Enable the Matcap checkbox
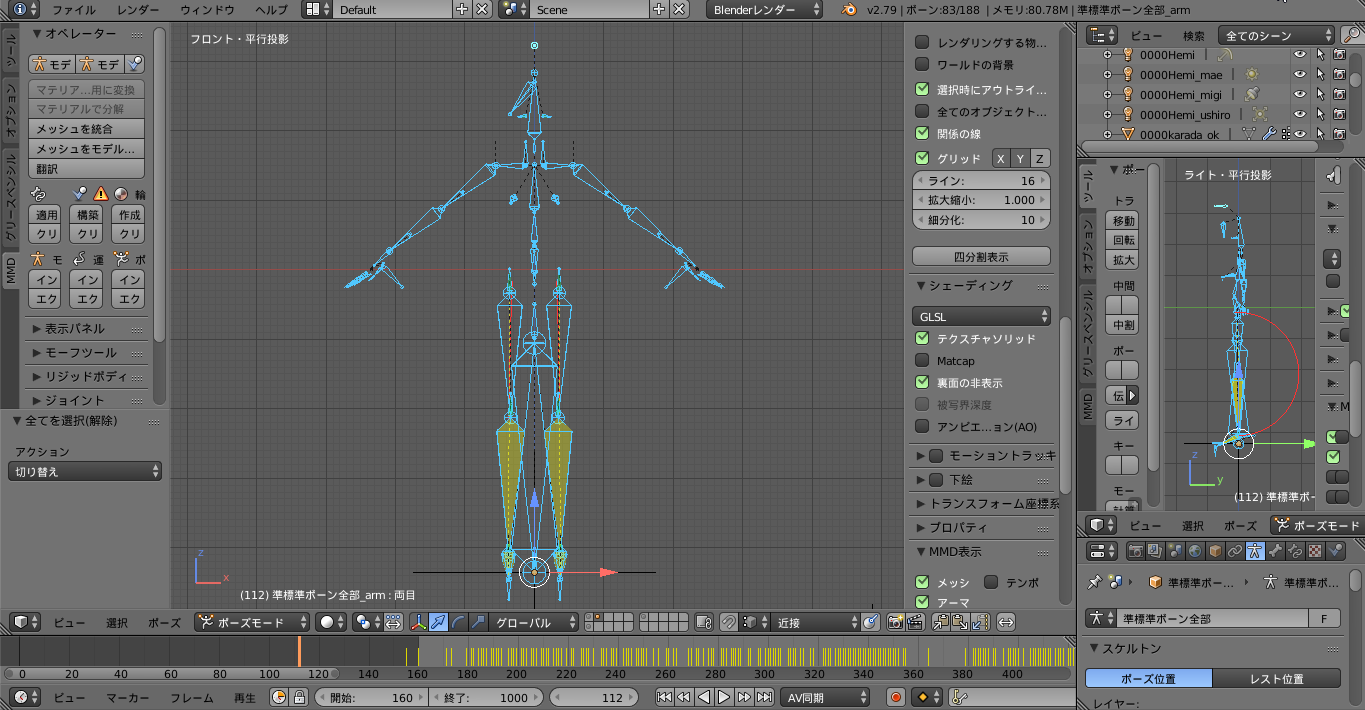This screenshot has width=1365, height=710. pos(923,361)
